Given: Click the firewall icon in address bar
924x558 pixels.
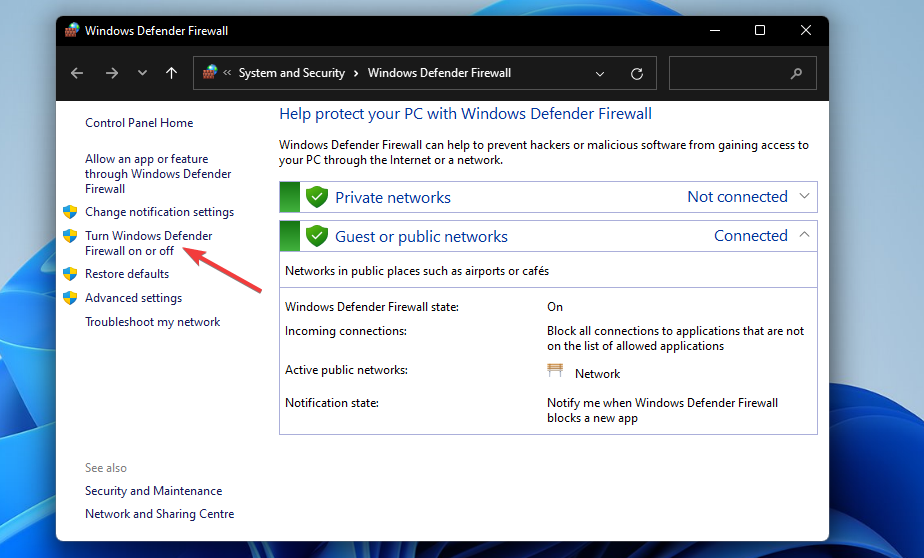Looking at the screenshot, I should pyautogui.click(x=210, y=72).
